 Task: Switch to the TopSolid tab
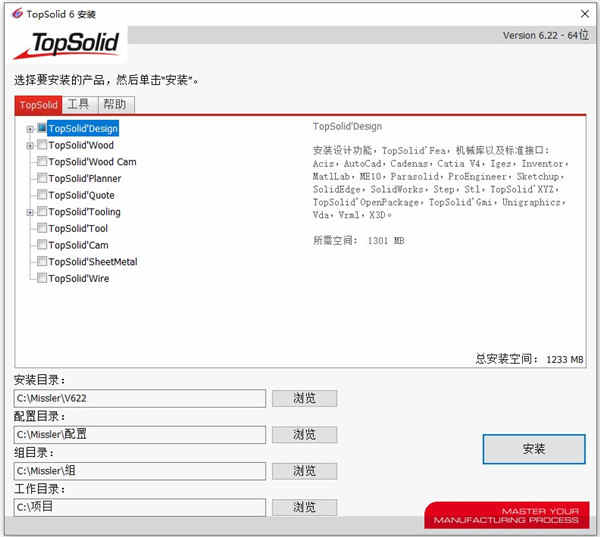point(38,105)
